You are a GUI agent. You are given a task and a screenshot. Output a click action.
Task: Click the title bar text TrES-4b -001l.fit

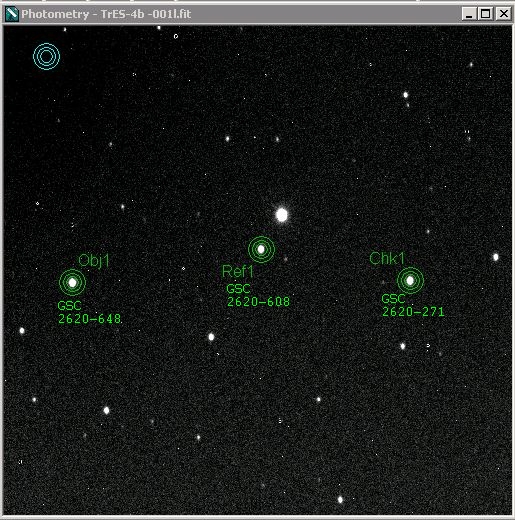(x=146, y=14)
